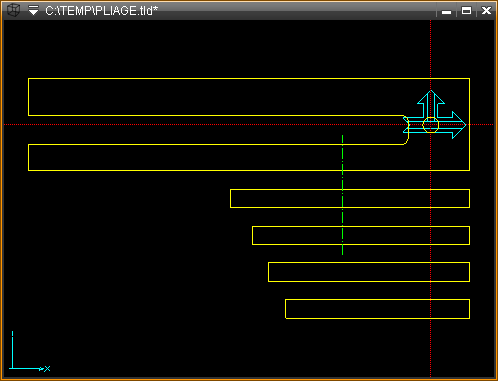Maximize the PLIAGE.tld document window
Viewport: 498px width, 381px height.
coord(466,11)
